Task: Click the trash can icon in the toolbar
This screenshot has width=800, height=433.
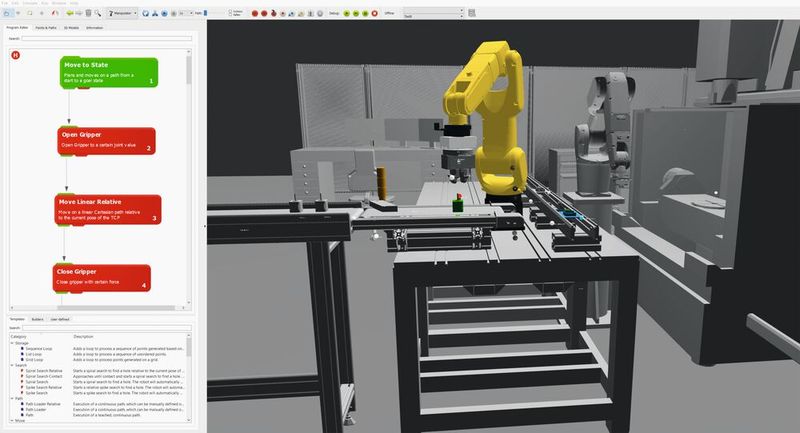Action: click(88, 13)
